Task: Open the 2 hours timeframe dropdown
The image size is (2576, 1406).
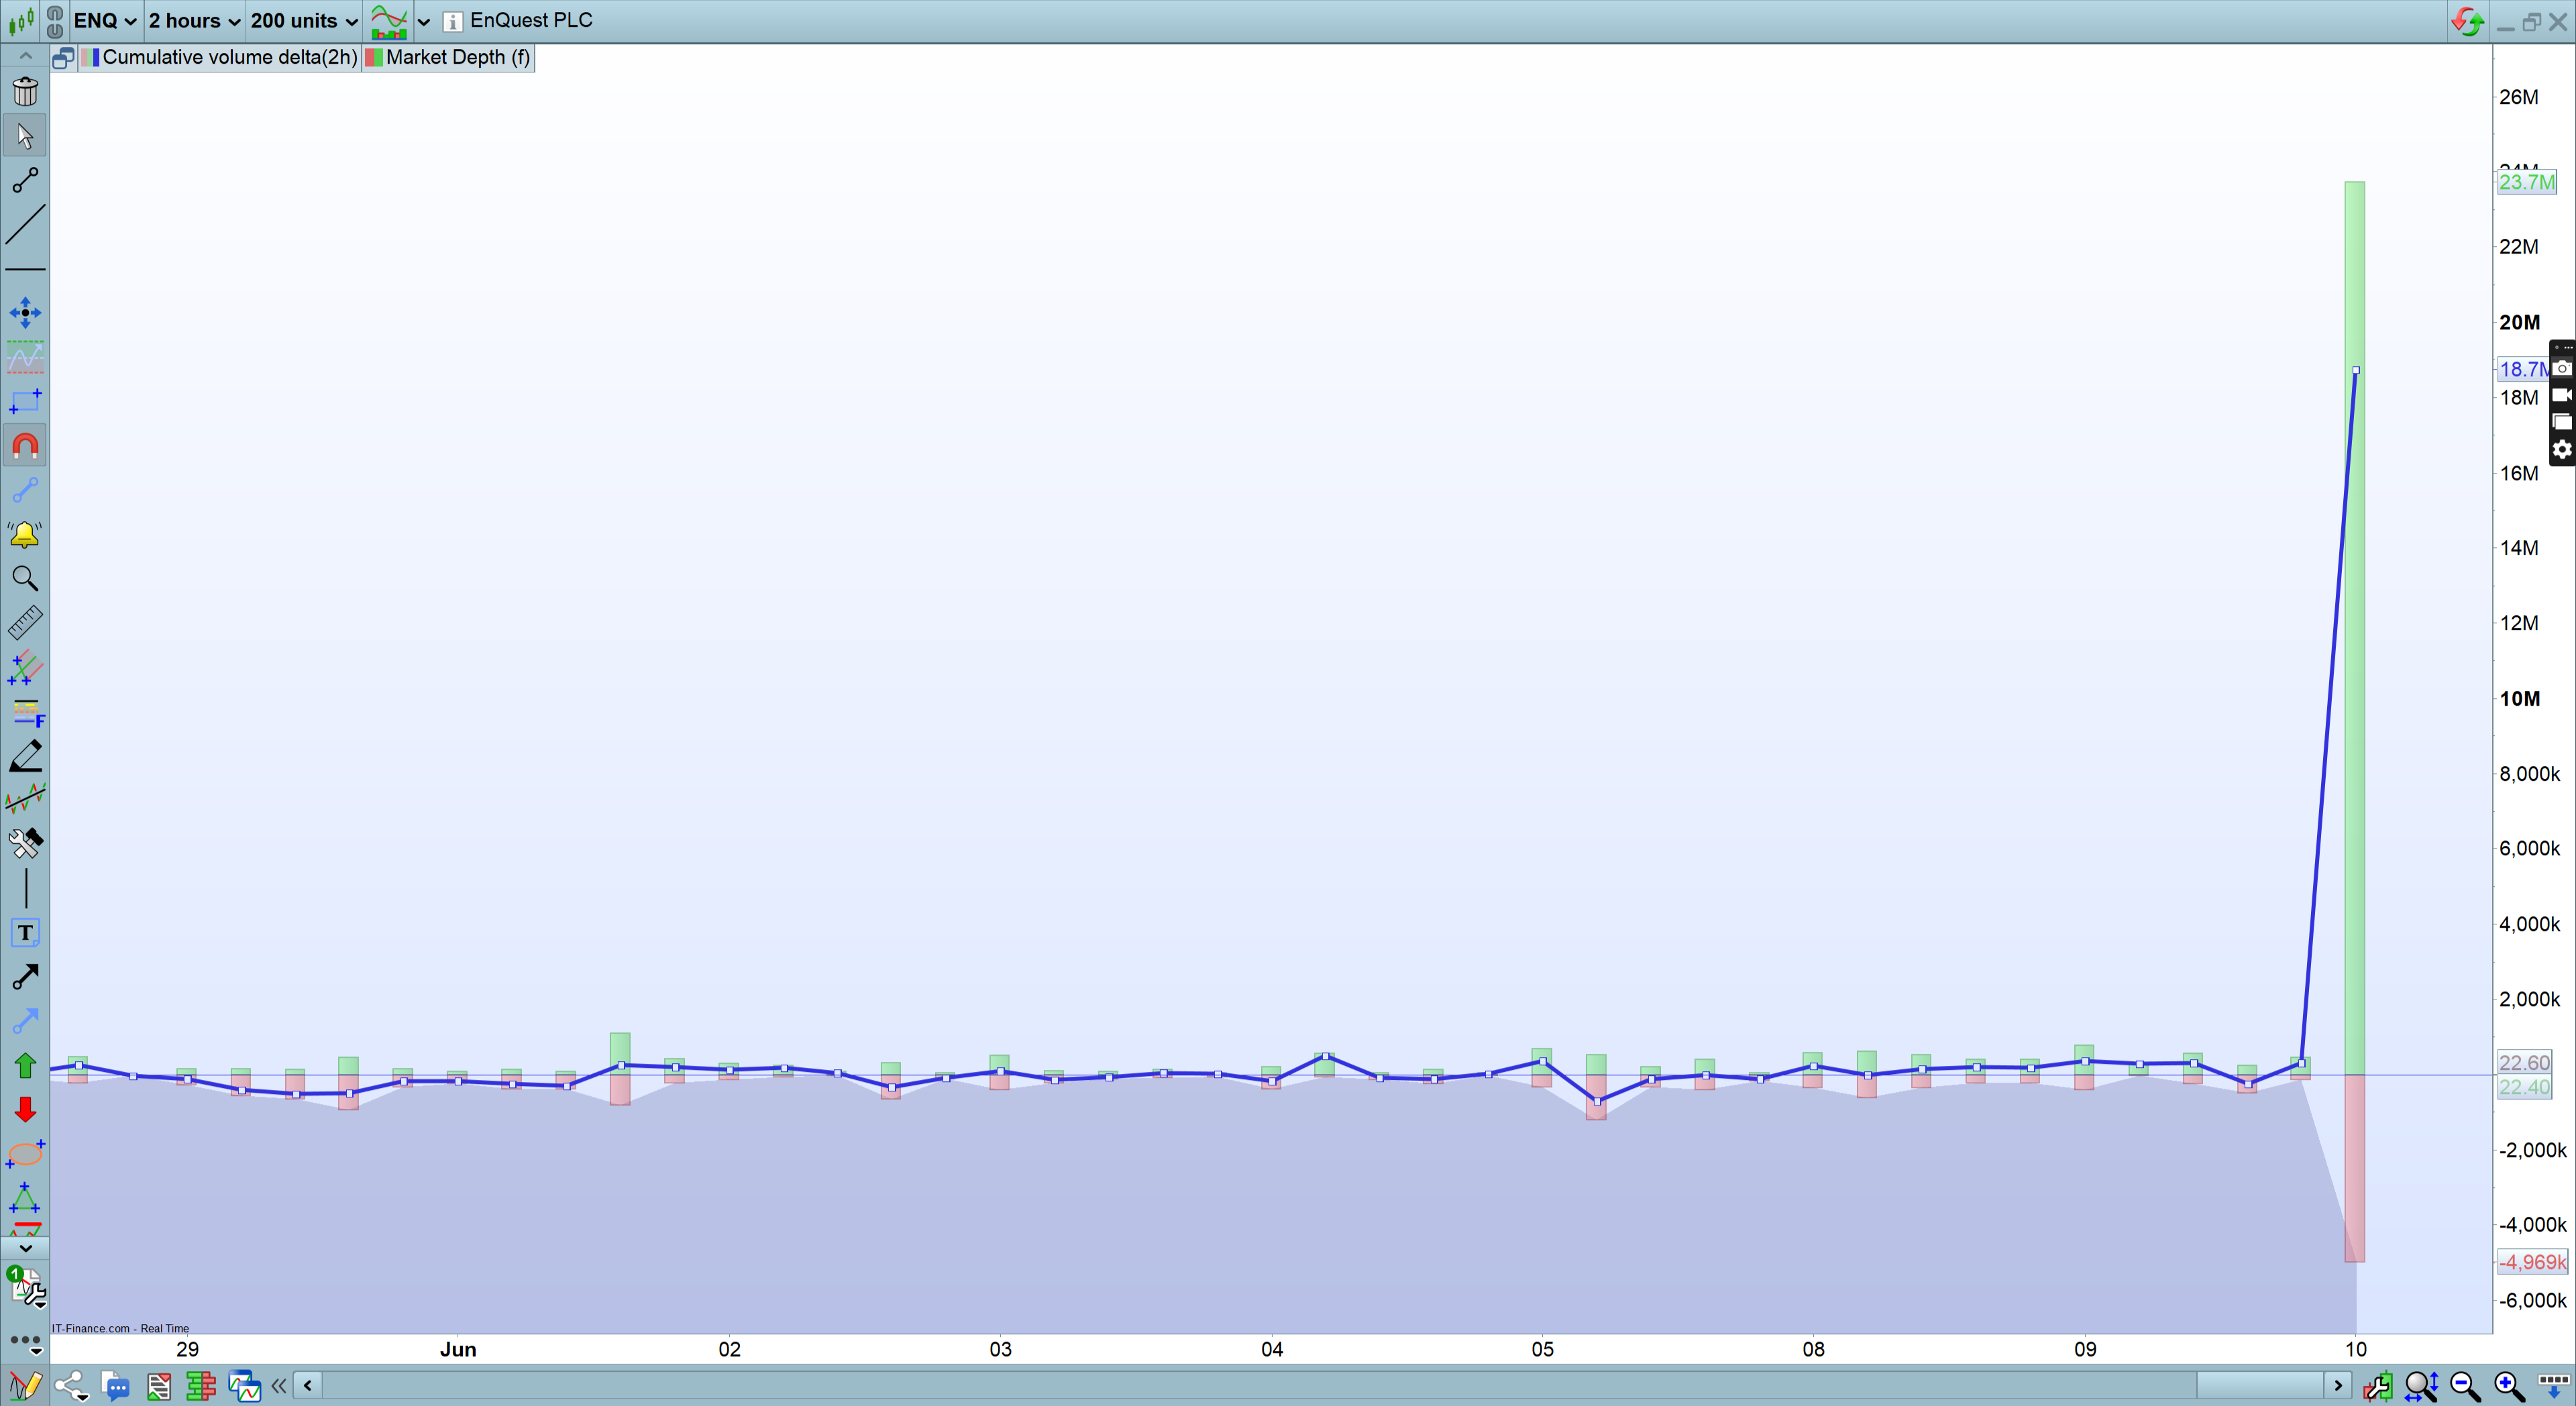Action: click(x=194, y=21)
